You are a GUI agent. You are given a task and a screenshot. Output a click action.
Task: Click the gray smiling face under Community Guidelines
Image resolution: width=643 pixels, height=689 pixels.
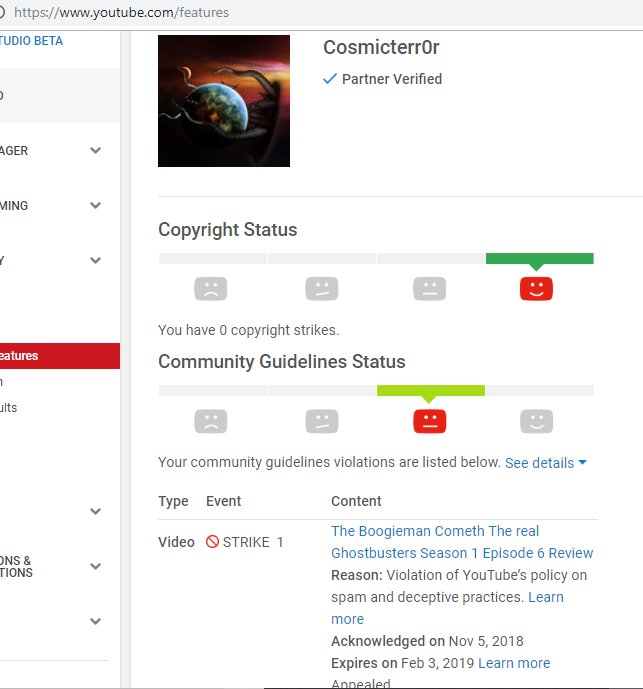point(536,421)
